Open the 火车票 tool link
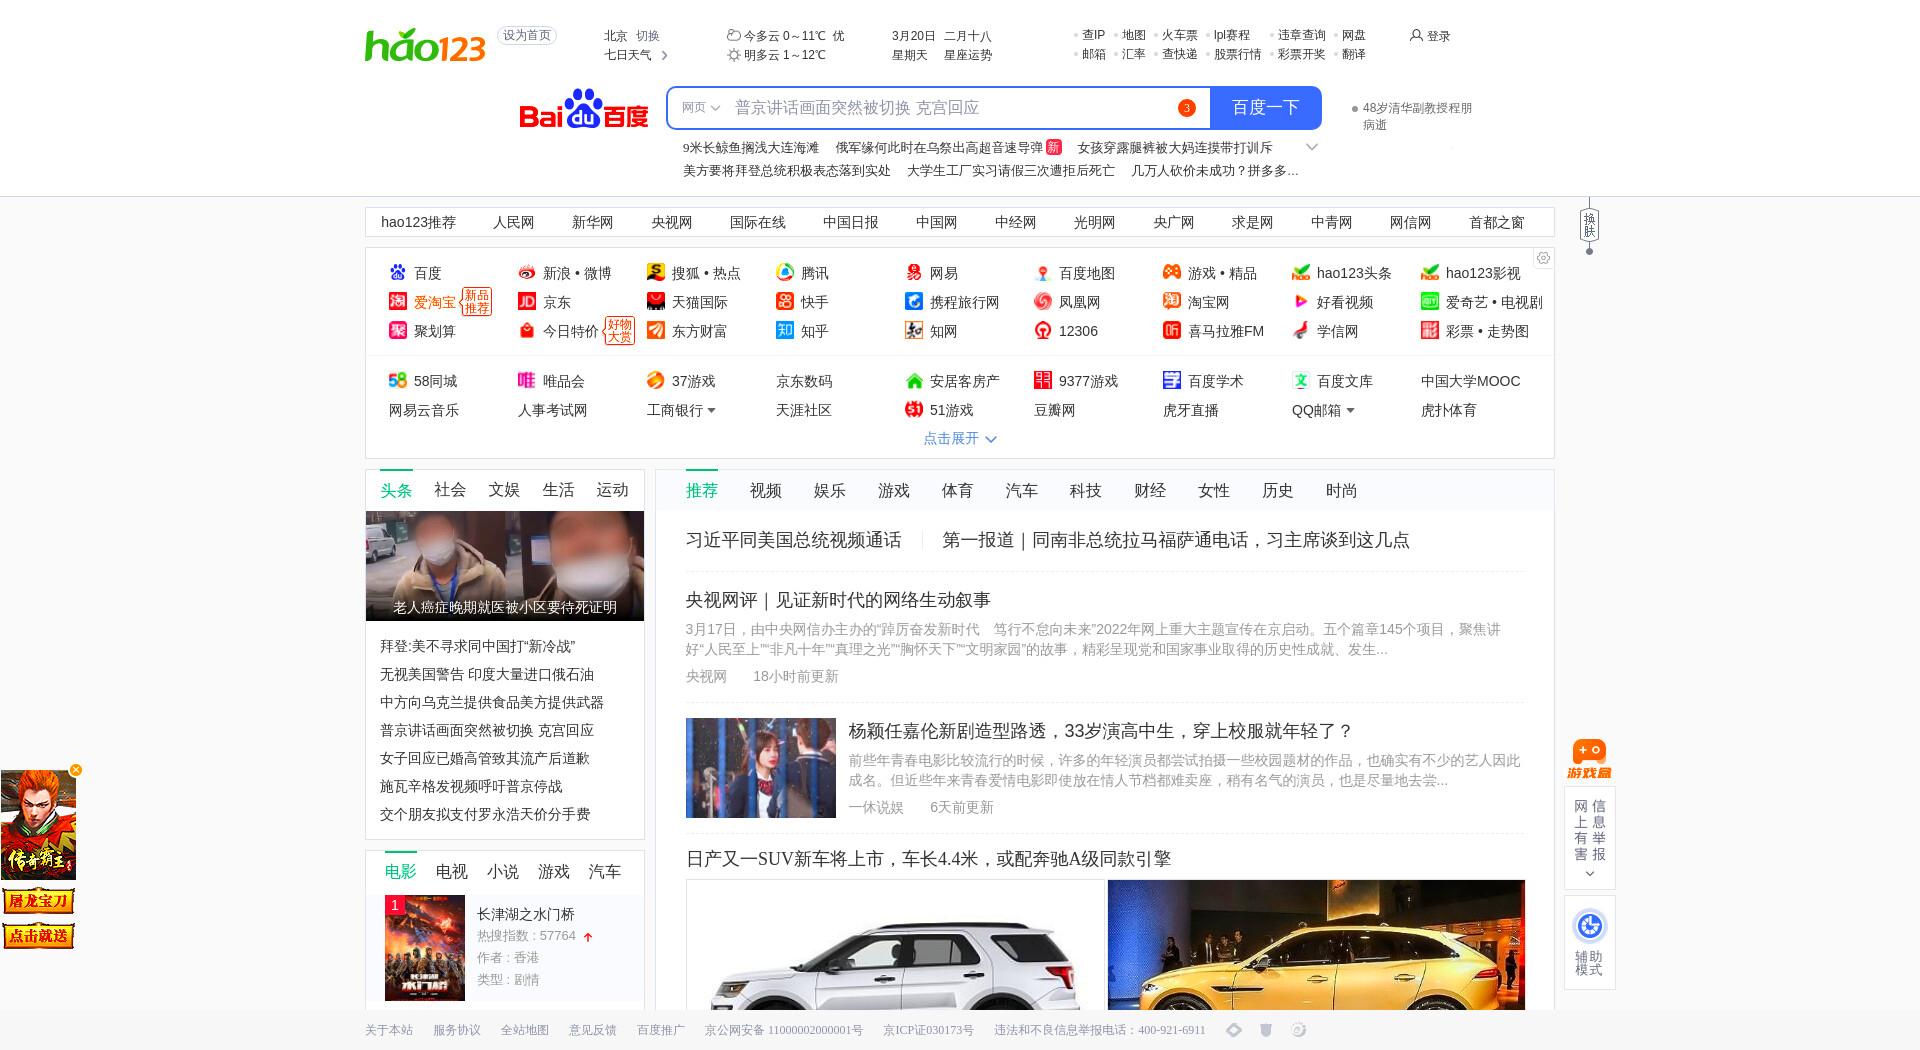Image resolution: width=1920 pixels, height=1050 pixels. pyautogui.click(x=1180, y=35)
